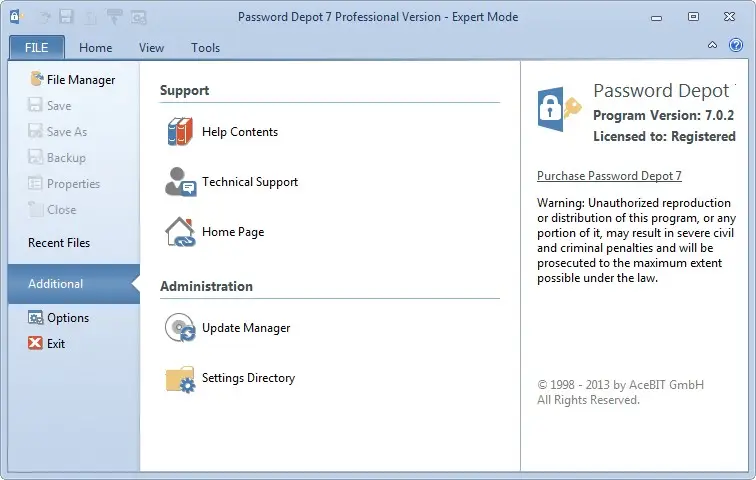Minimize the Password Depot window
The height and width of the screenshot is (480, 756).
[656, 18]
